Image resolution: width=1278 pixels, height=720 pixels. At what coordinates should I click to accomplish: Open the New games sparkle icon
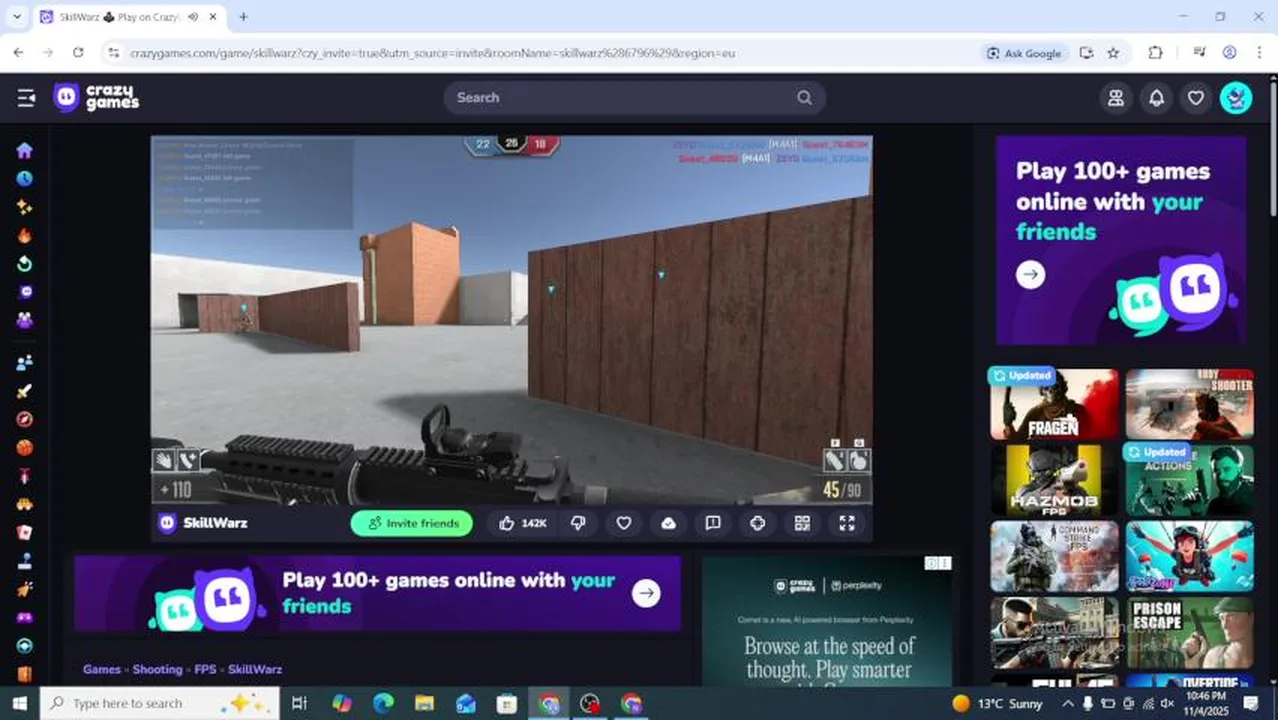24,207
